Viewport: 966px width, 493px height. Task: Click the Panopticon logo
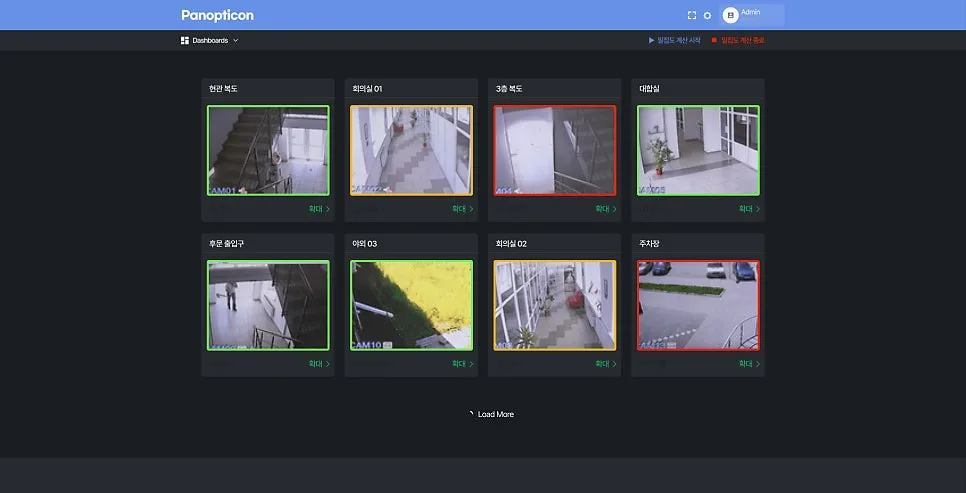click(217, 15)
